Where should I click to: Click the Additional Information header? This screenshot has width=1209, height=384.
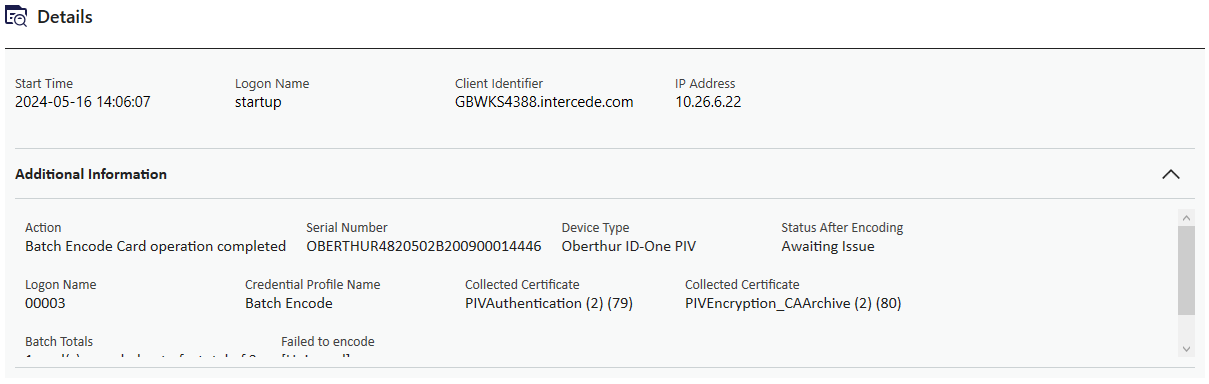click(x=91, y=174)
